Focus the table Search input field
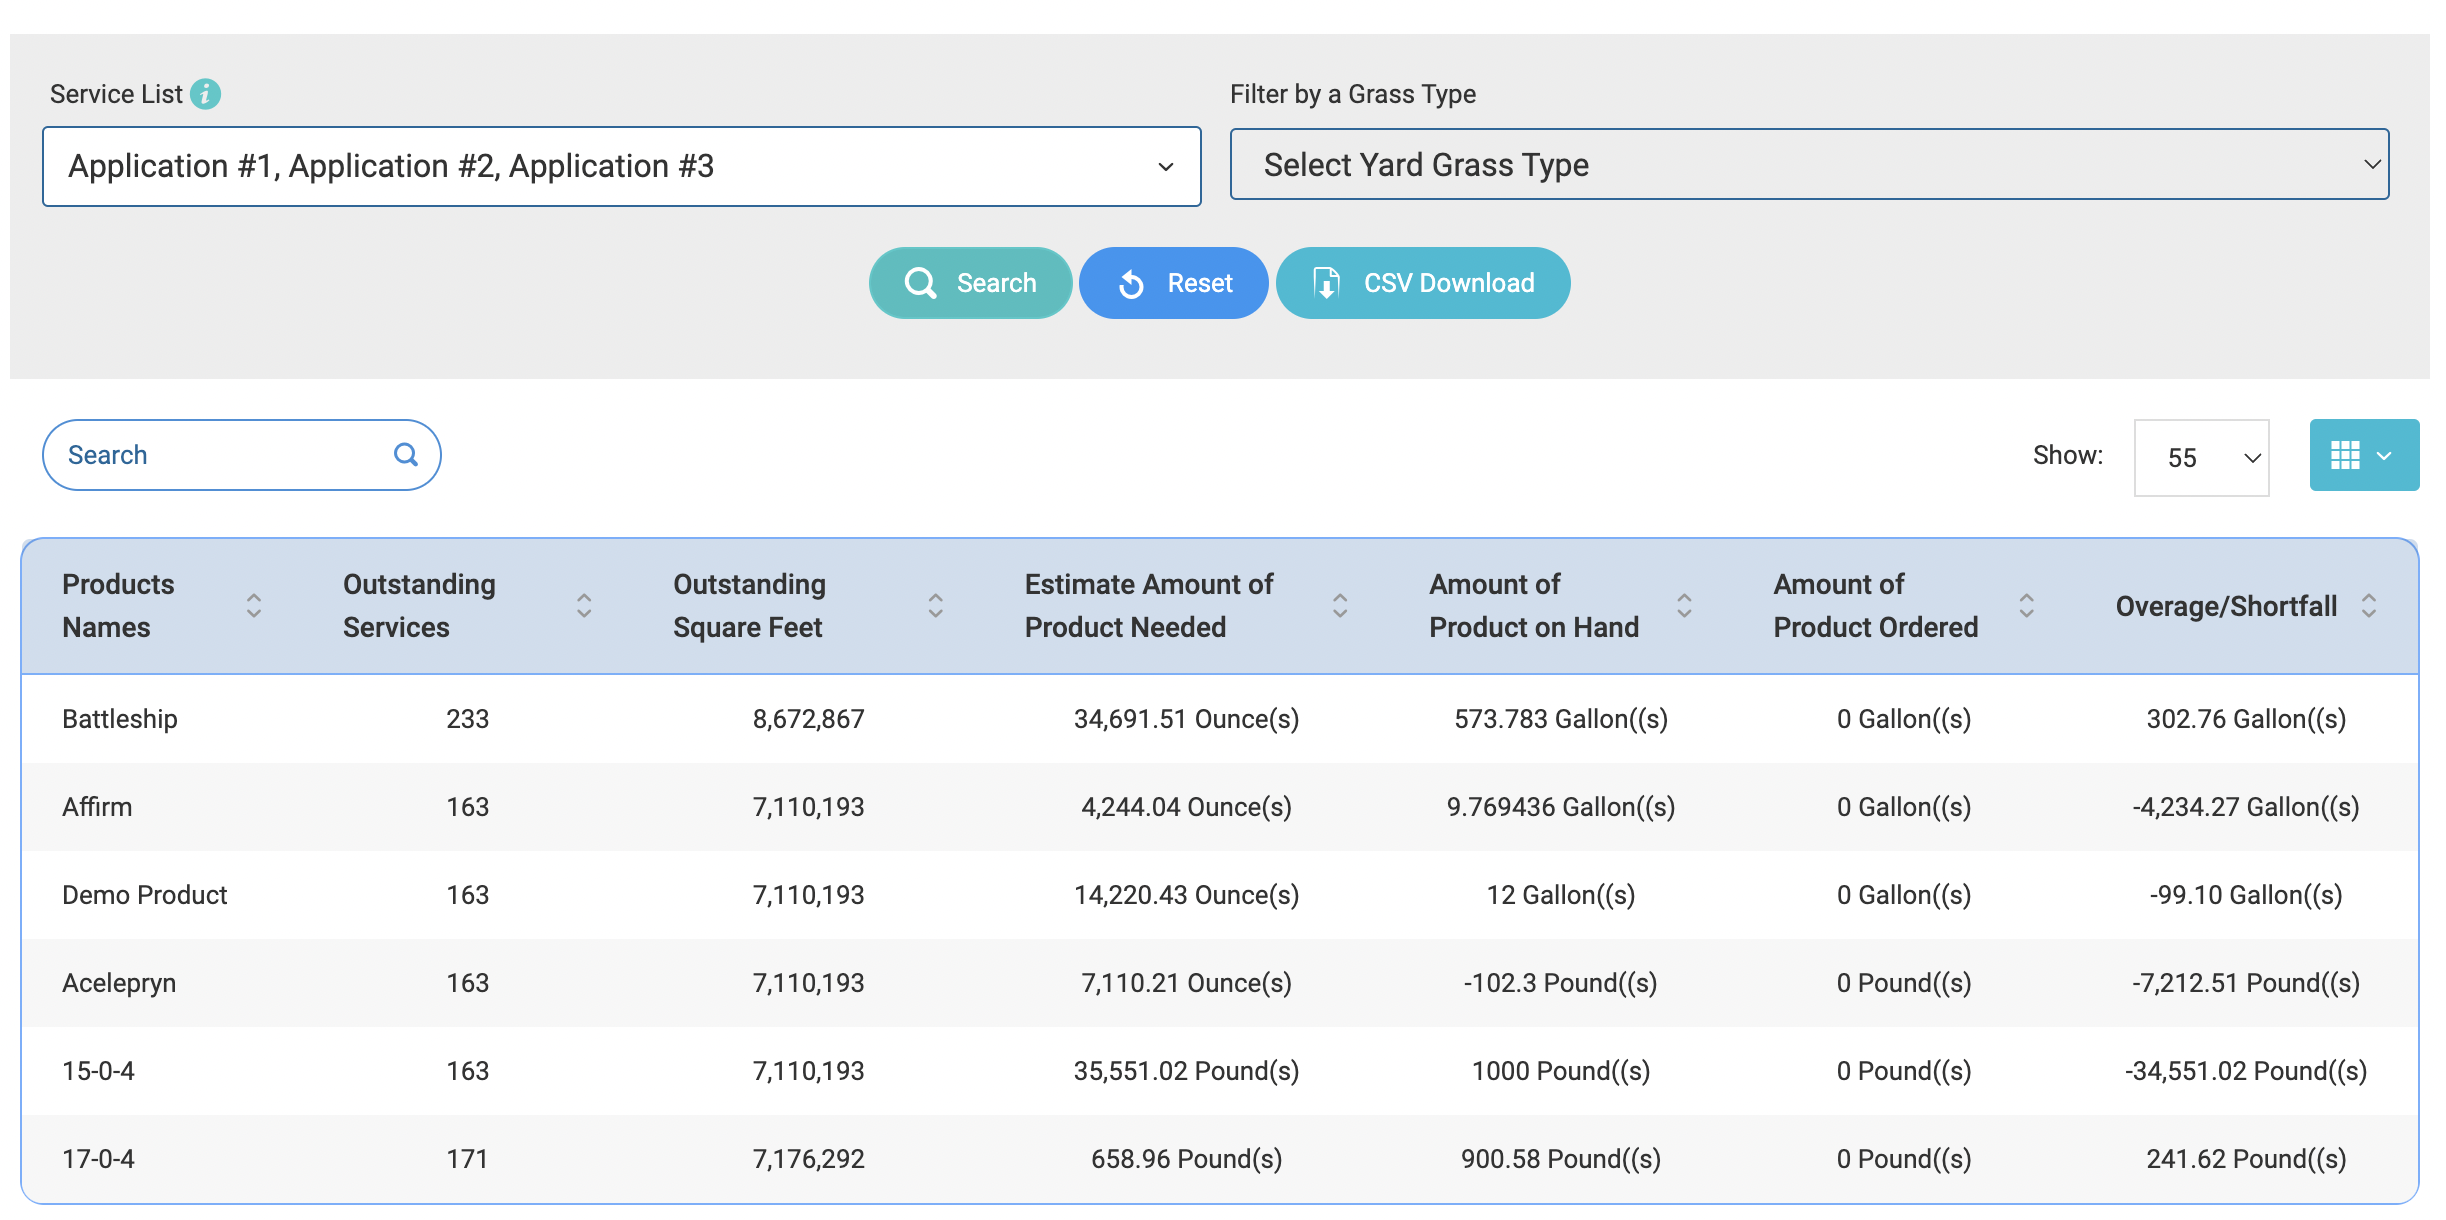Screen dimensions: 2446x1220 tap(220, 455)
